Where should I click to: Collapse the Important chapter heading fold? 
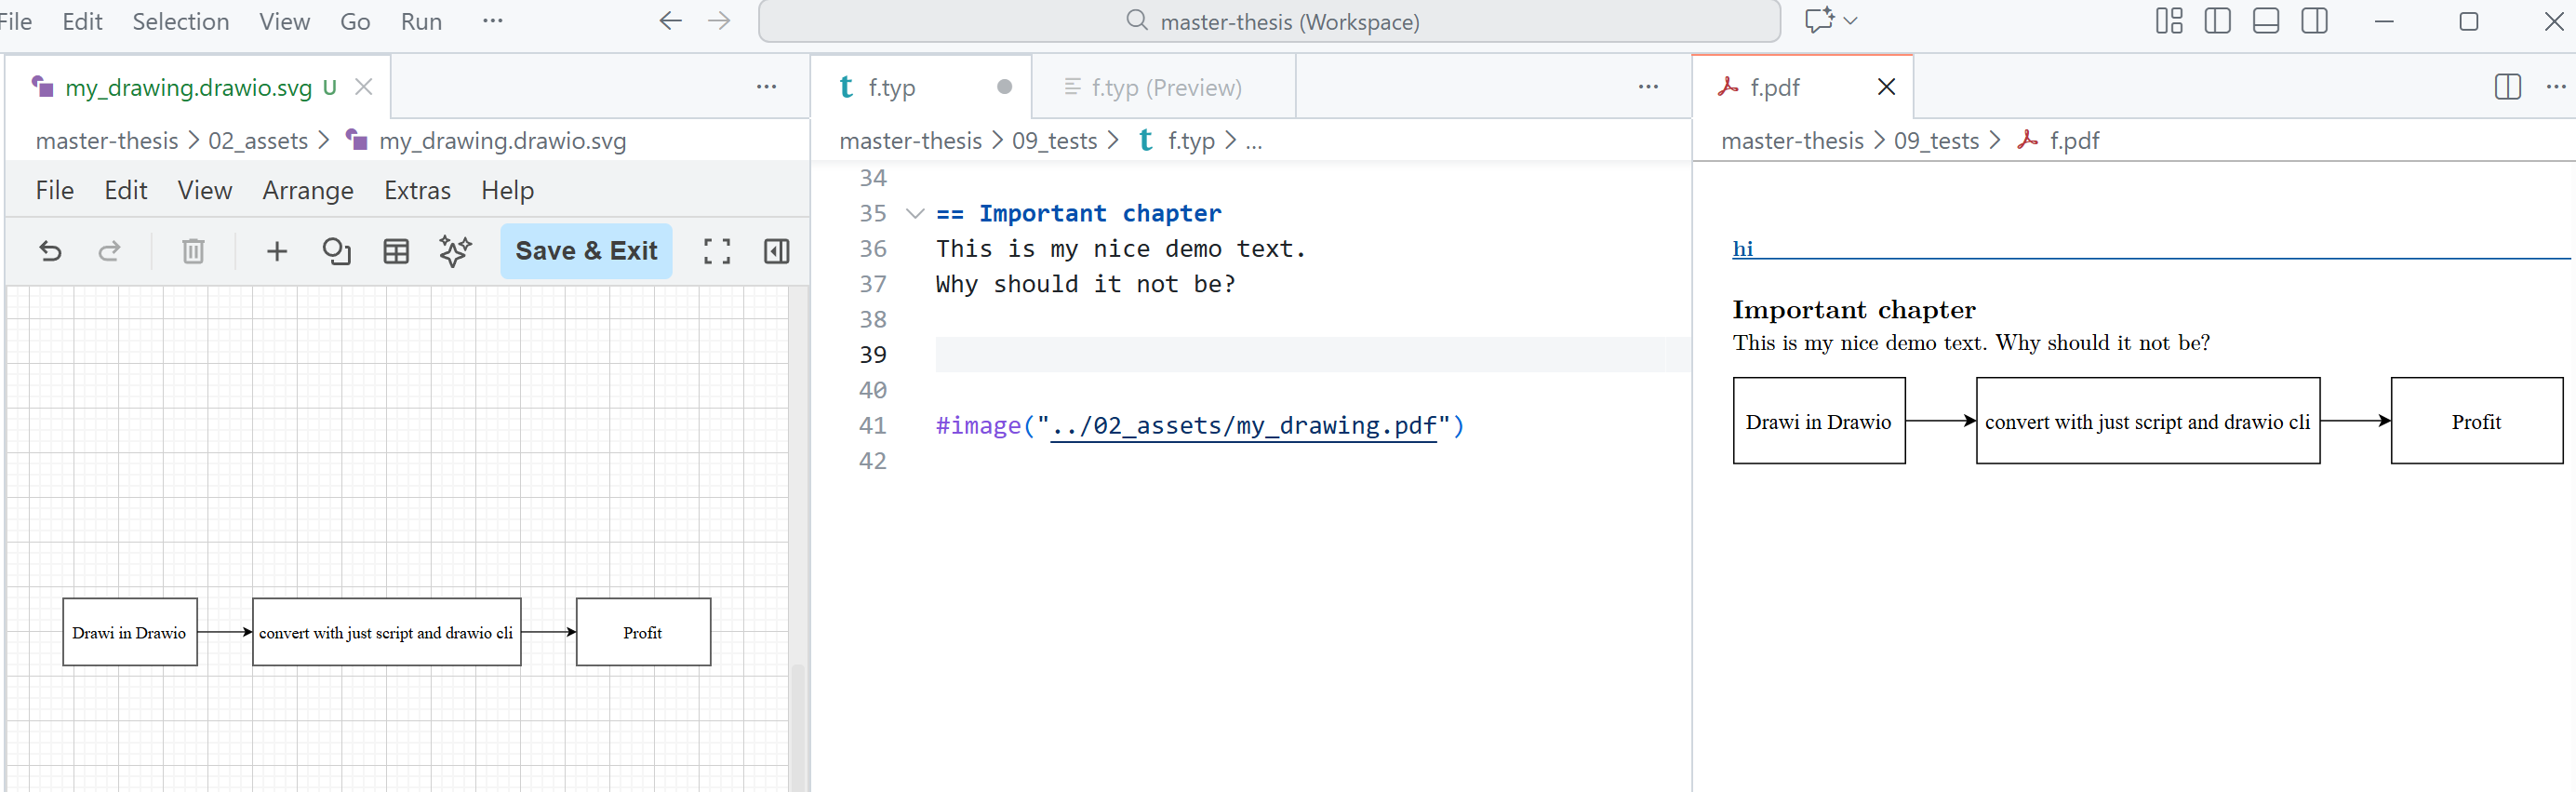pos(914,214)
